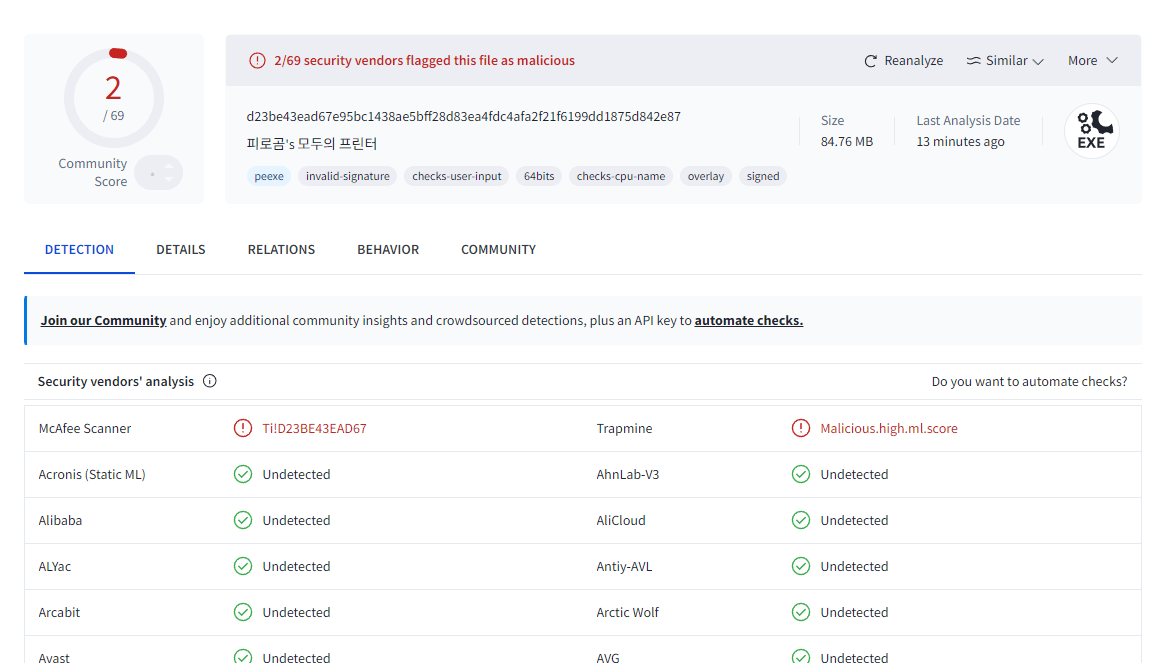Click the checks-cpu-name tag
The image size is (1171, 663).
pyautogui.click(x=621, y=177)
